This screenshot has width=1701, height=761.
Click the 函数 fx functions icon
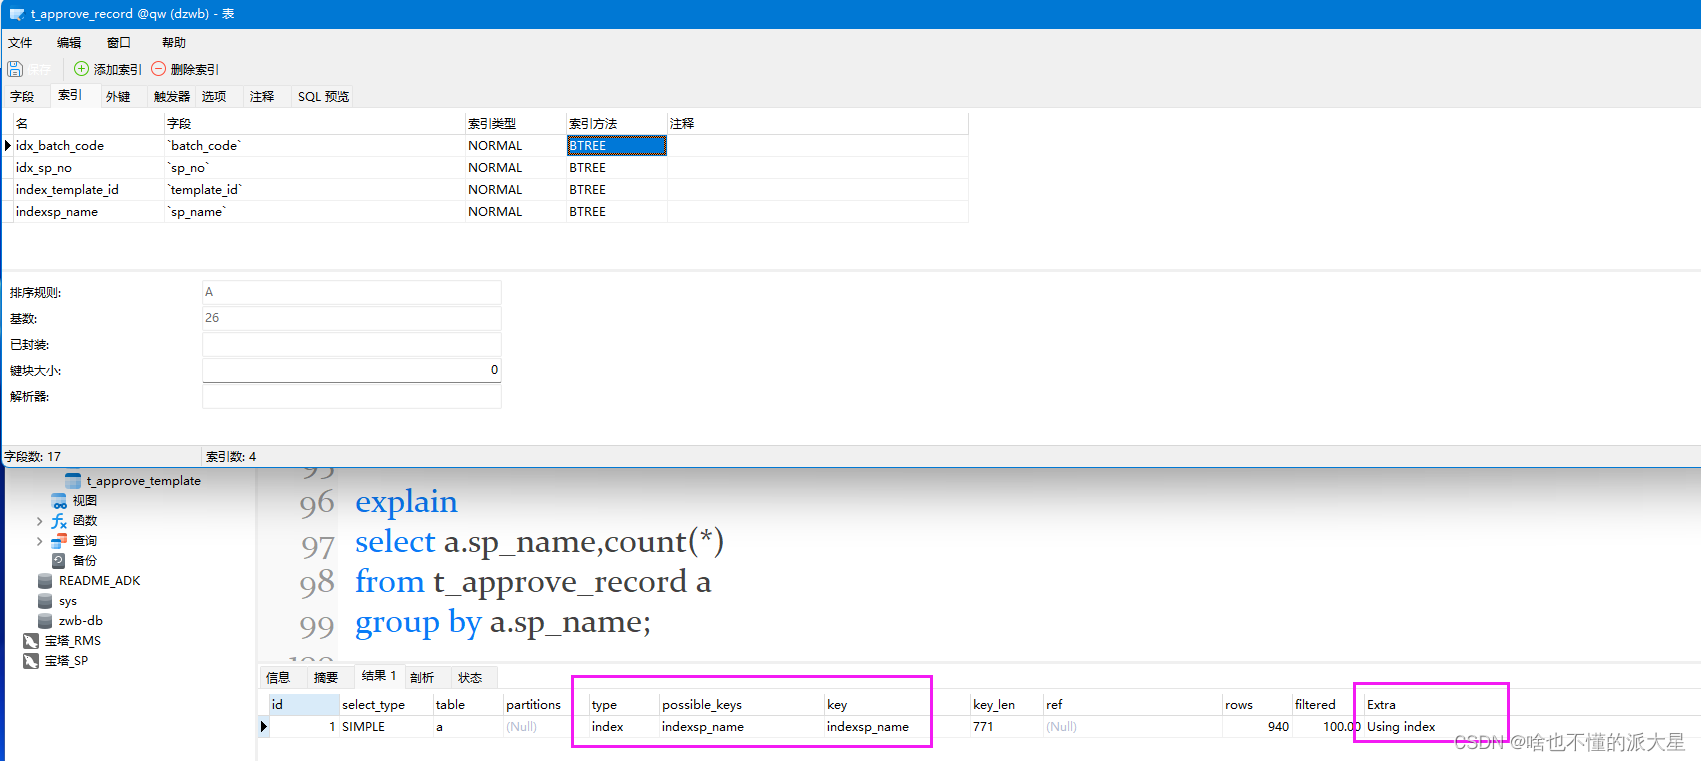60,521
